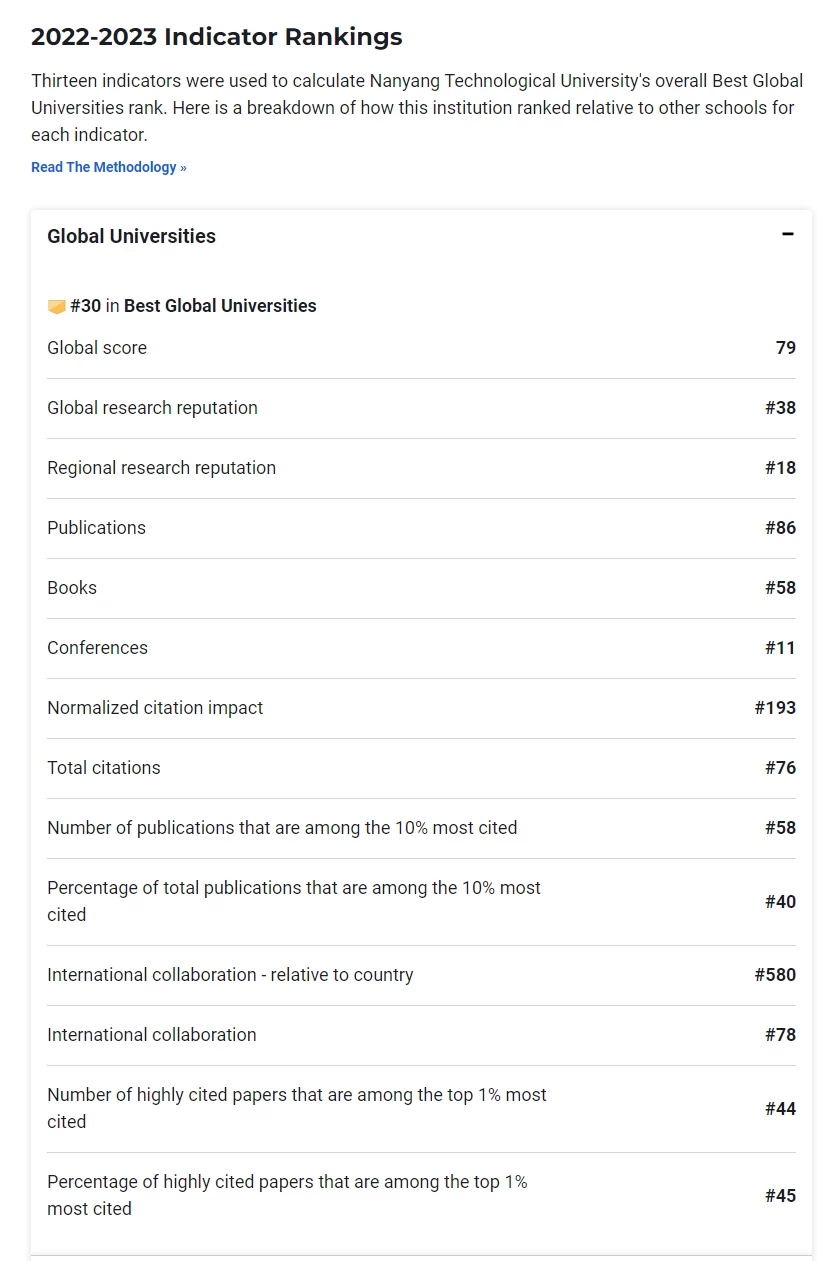
Task: Click the Publications indicator label
Action: [x=96, y=528]
